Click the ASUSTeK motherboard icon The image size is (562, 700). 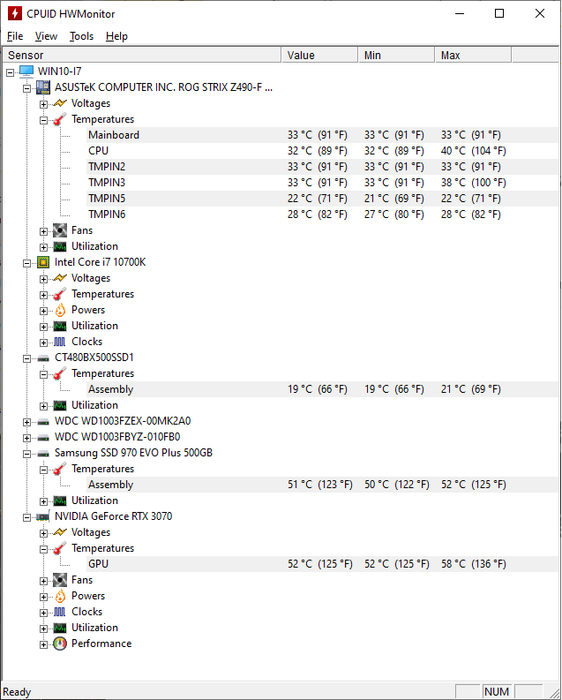pos(43,88)
